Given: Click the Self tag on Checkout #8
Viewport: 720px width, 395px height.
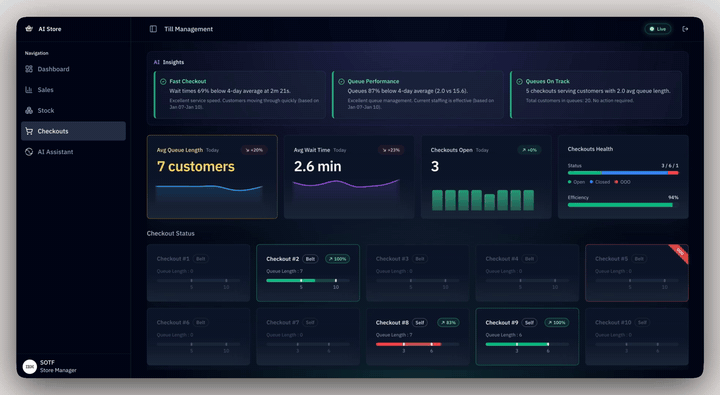Looking at the screenshot, I should click(420, 322).
